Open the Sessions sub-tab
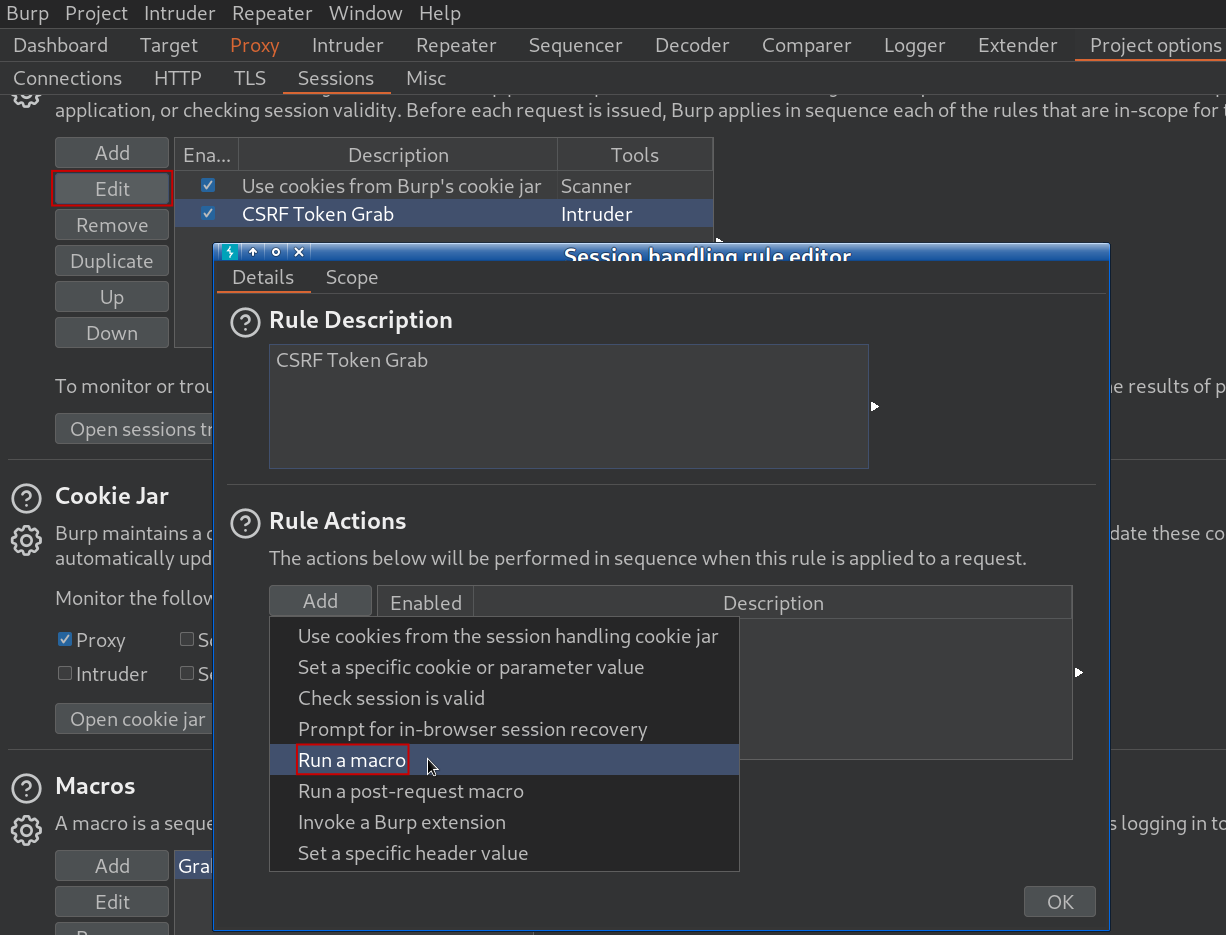The height and width of the screenshot is (935, 1226). click(x=335, y=78)
